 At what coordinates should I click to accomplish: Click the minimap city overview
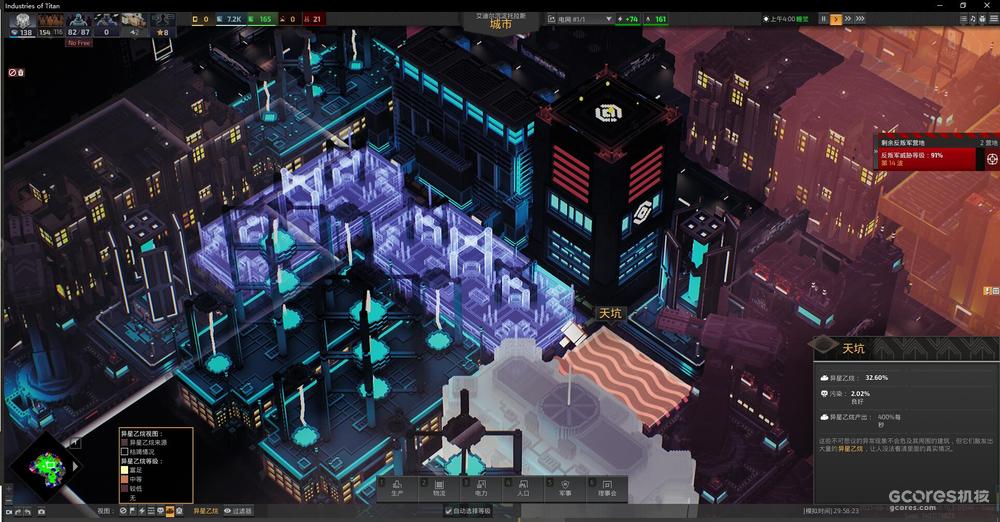coord(48,468)
